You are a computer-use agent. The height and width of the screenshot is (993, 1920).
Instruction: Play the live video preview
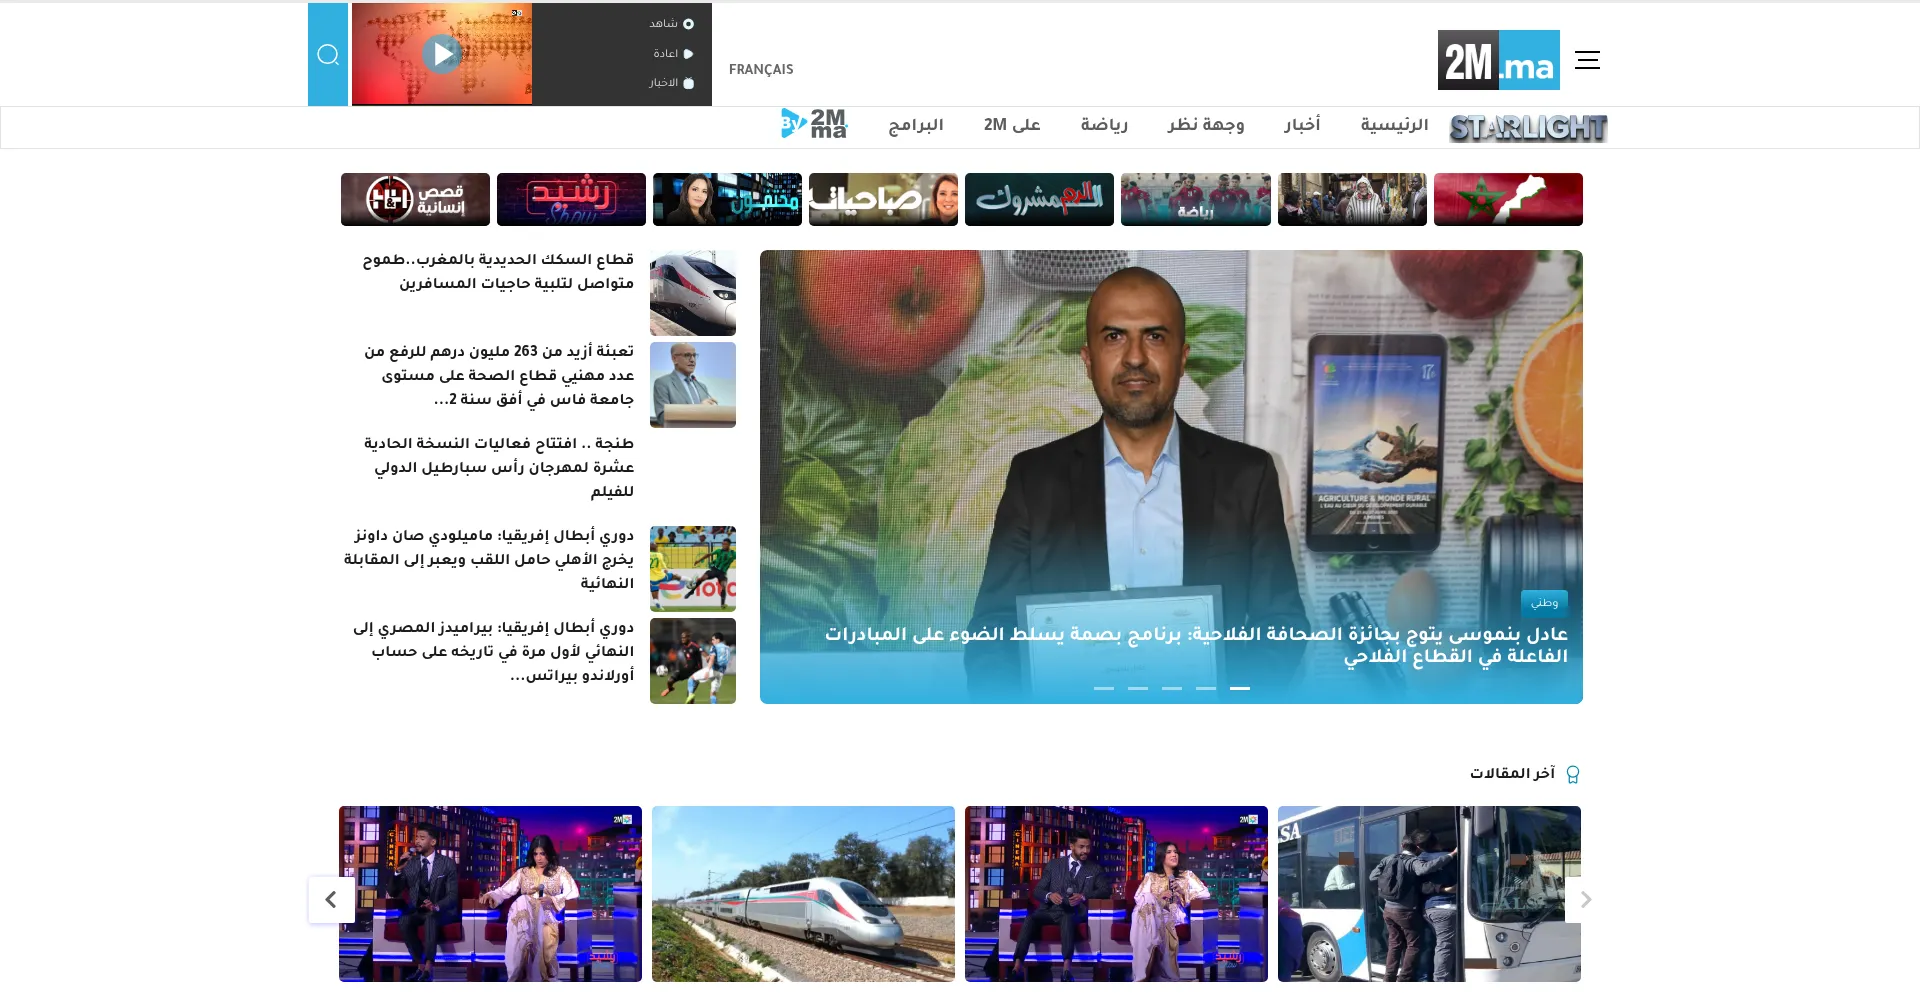(x=442, y=54)
